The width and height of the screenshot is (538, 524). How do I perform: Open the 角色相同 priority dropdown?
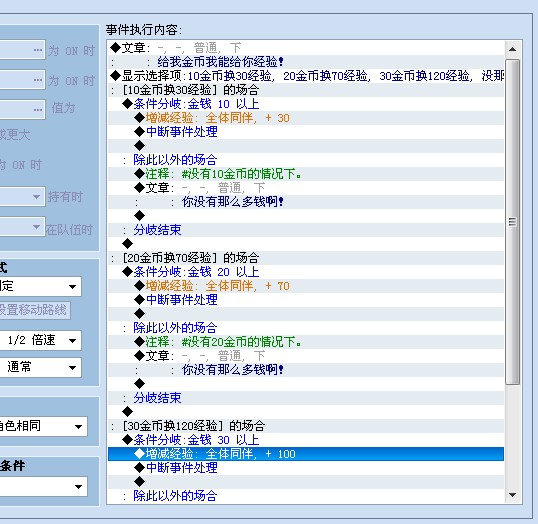[44, 427]
